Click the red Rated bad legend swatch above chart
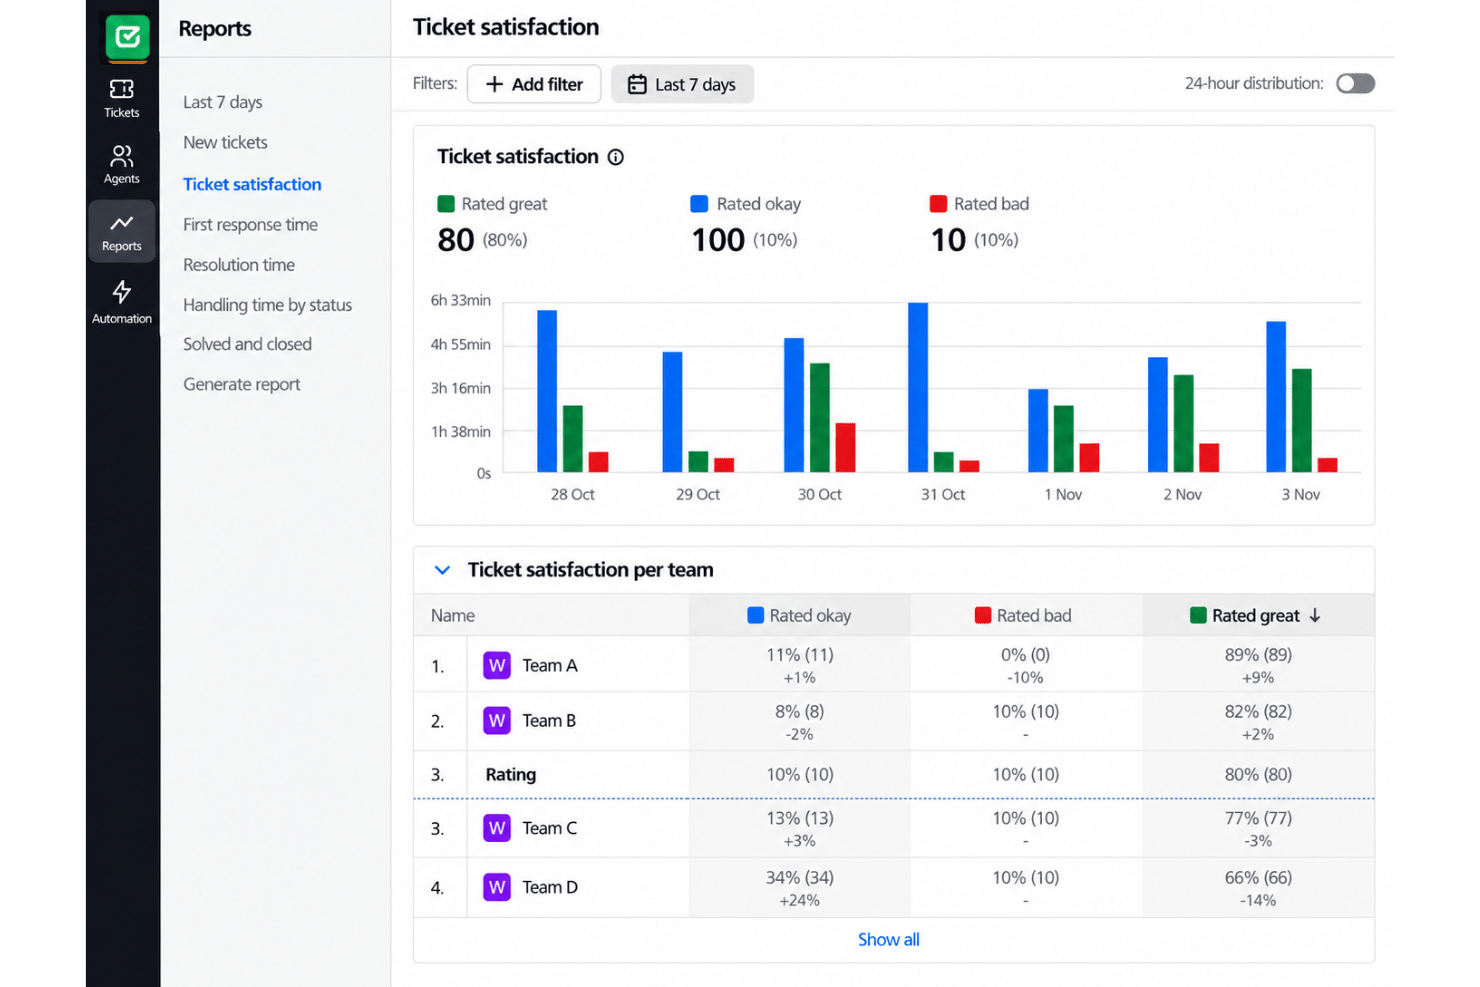Viewport: 1480px width, 987px height. [x=938, y=204]
